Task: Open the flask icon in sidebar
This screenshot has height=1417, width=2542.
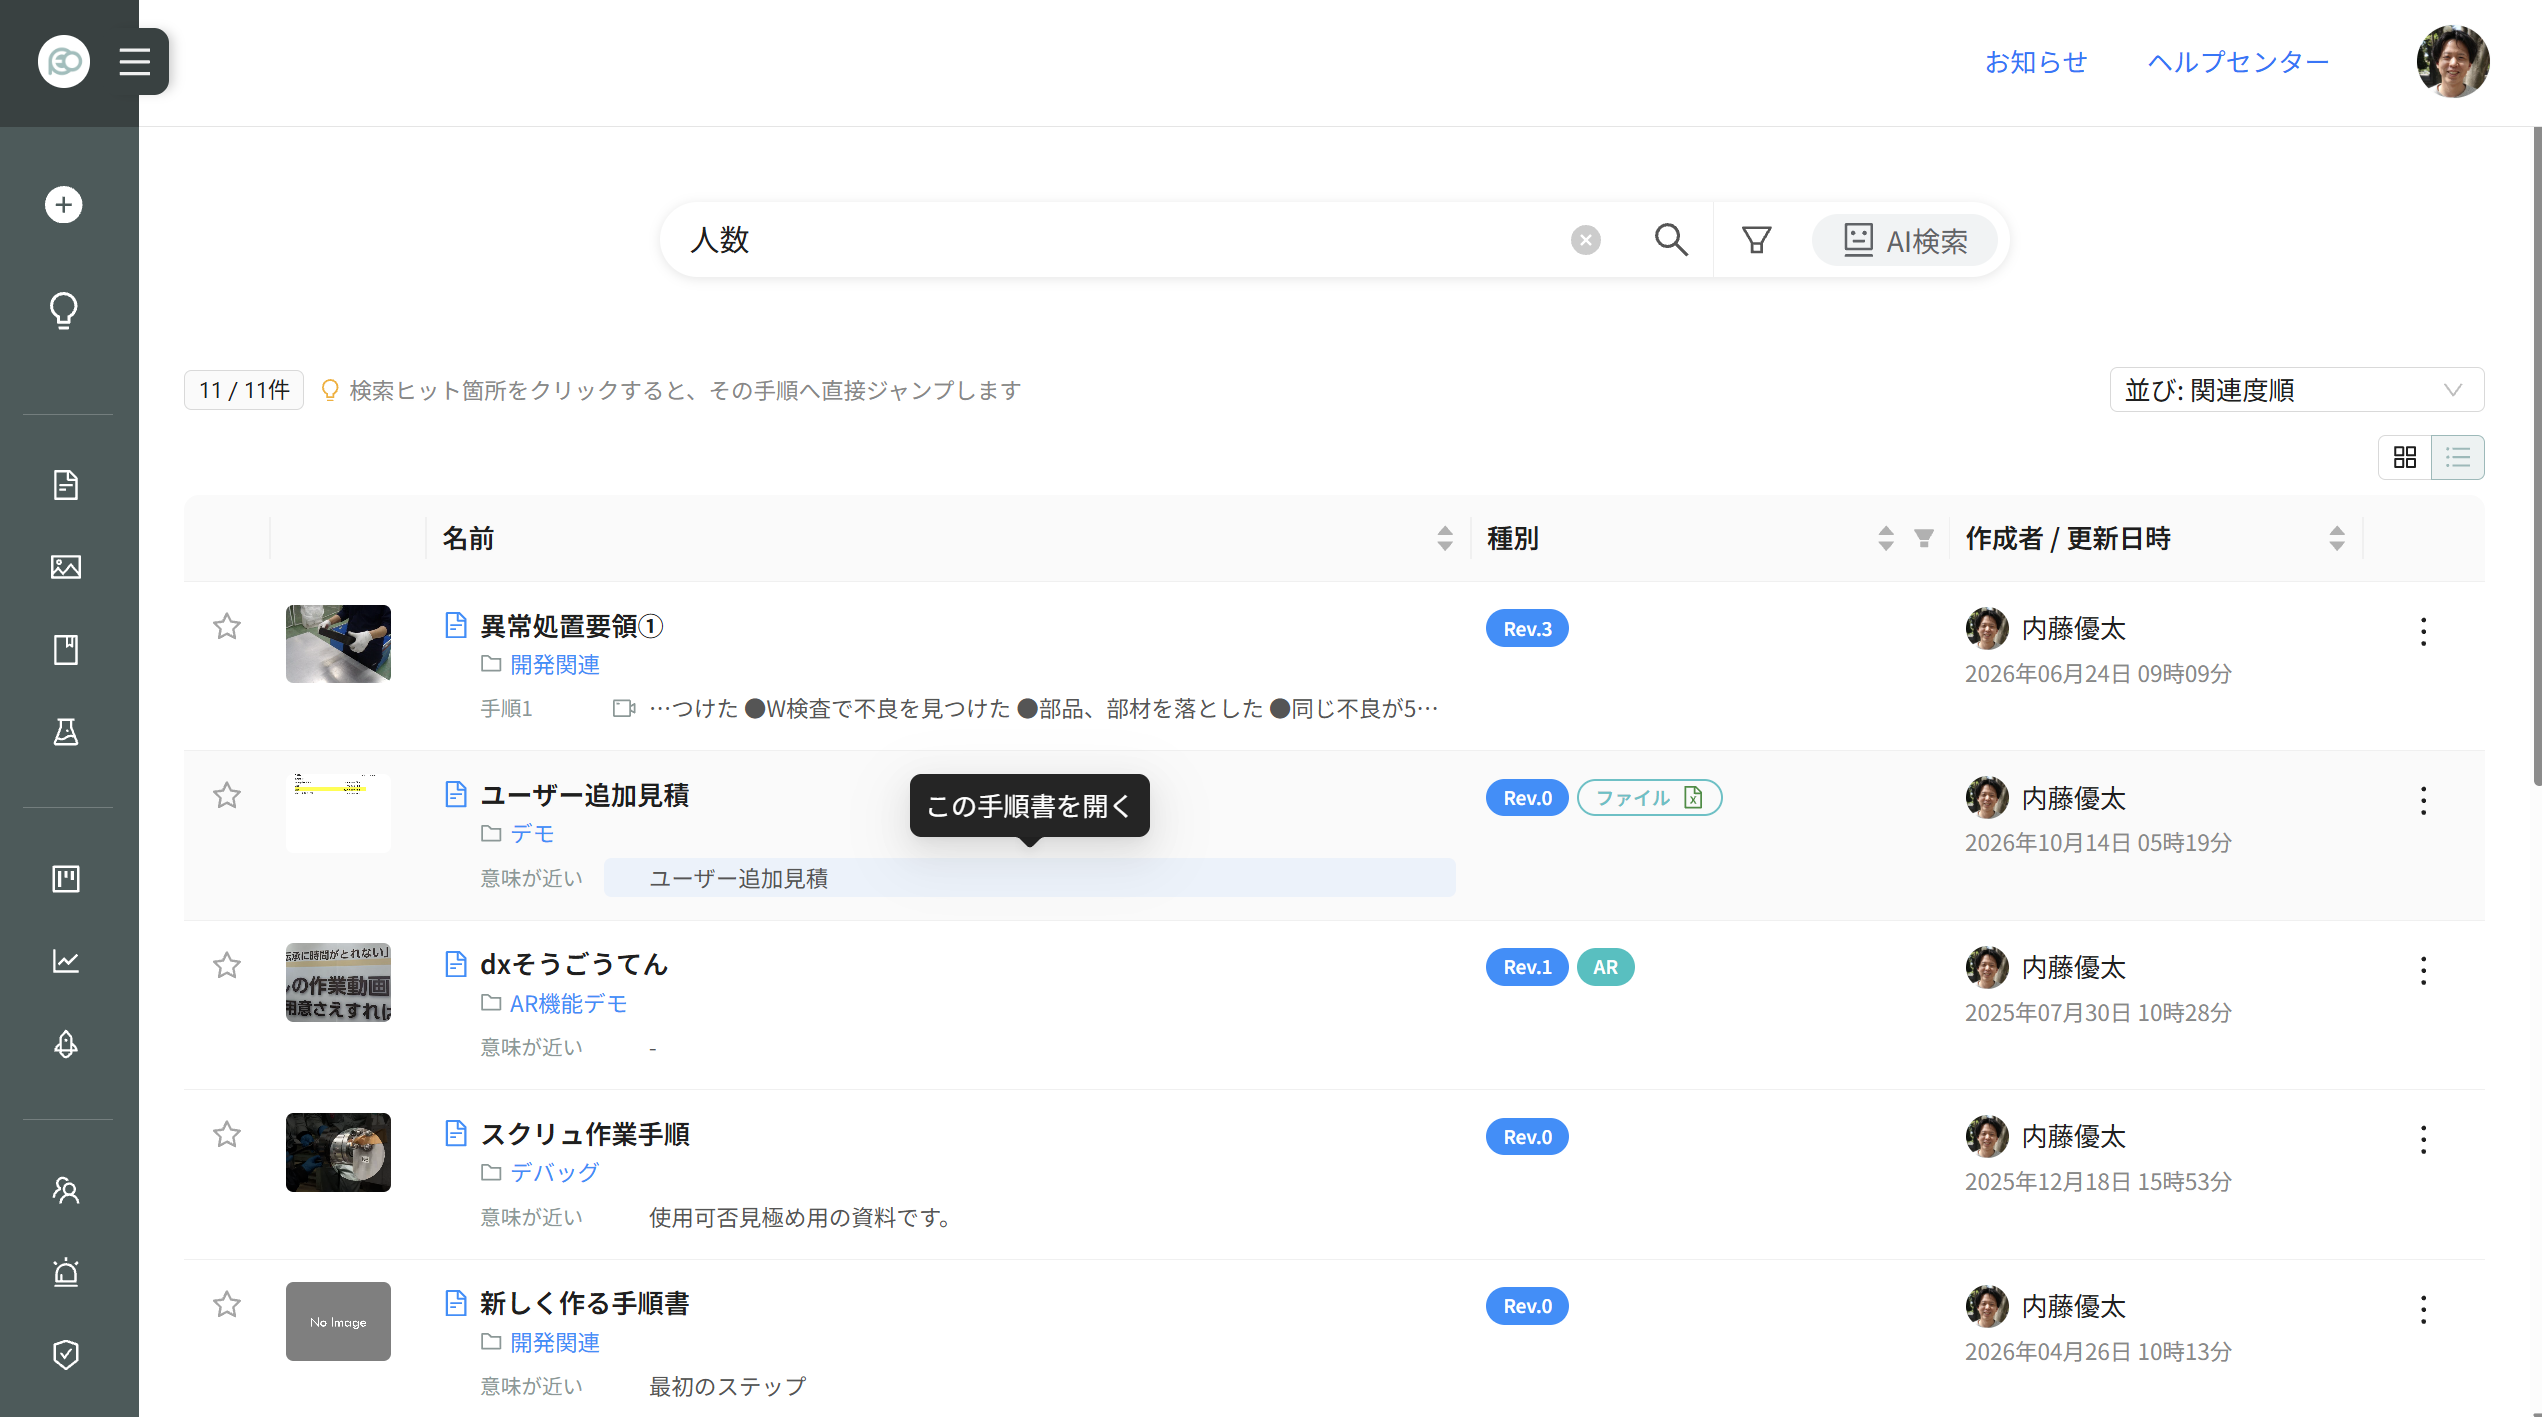Action: tap(66, 732)
